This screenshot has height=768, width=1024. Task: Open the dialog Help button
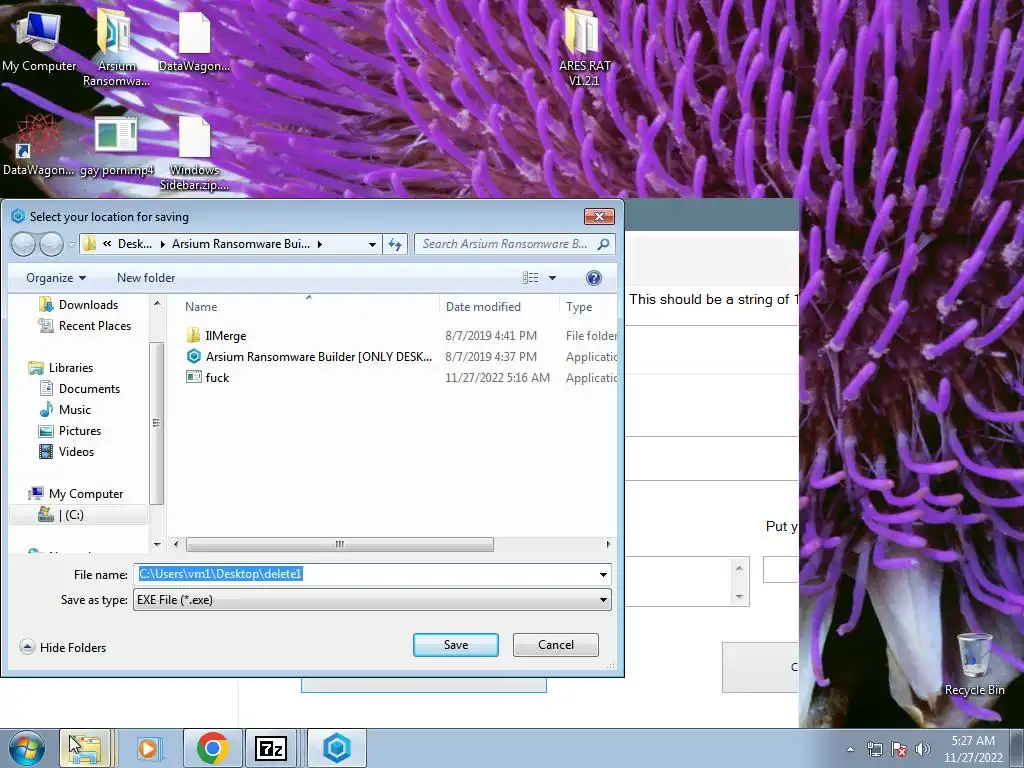[594, 278]
